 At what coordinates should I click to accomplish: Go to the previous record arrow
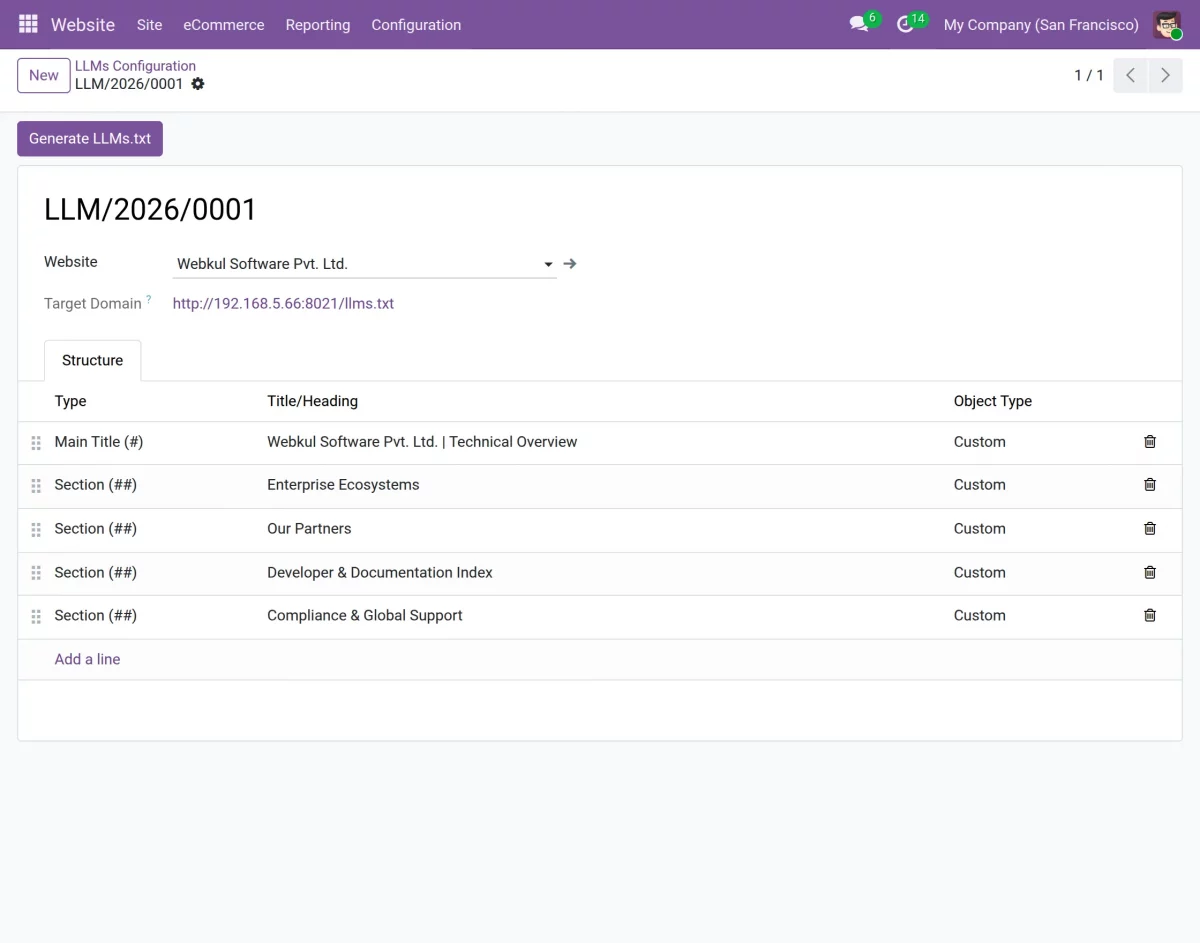click(1130, 76)
